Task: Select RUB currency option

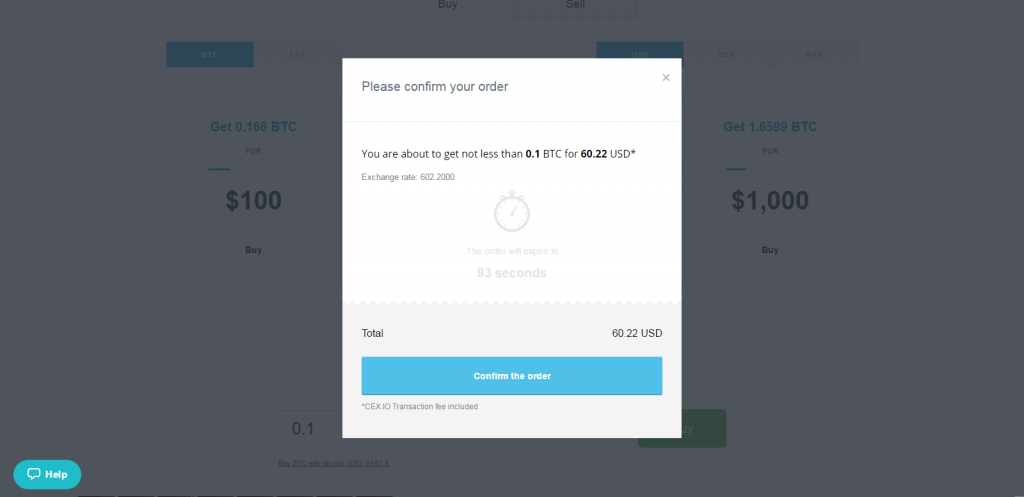Action: (814, 54)
